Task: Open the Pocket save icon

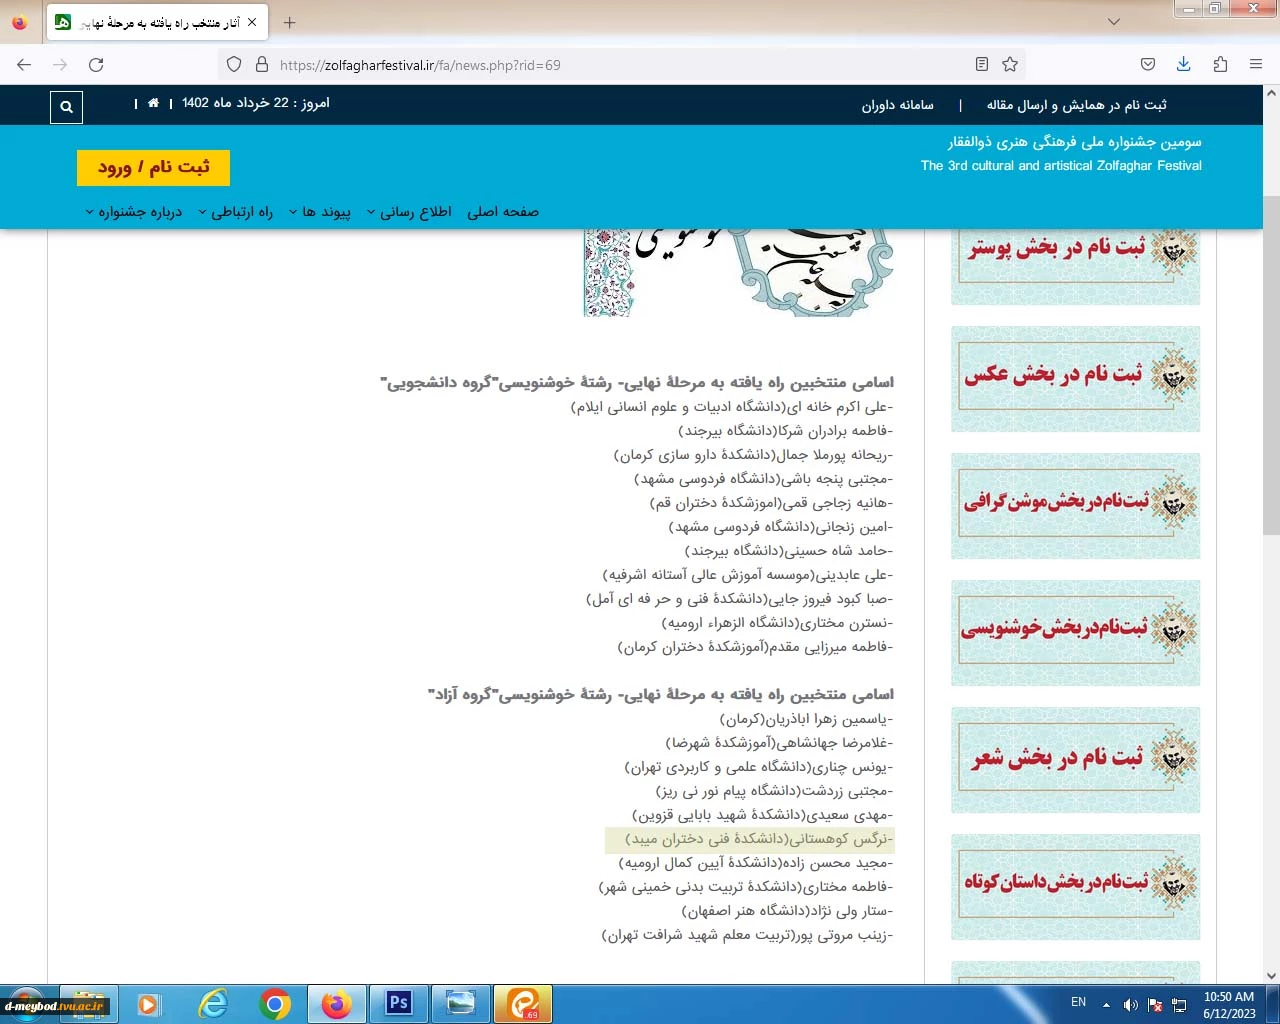Action: pos(1148,64)
